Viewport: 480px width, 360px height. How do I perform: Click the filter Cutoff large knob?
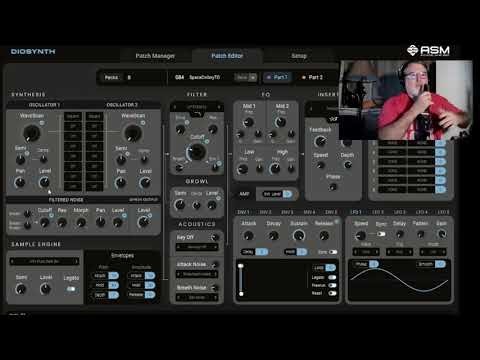tap(196, 152)
